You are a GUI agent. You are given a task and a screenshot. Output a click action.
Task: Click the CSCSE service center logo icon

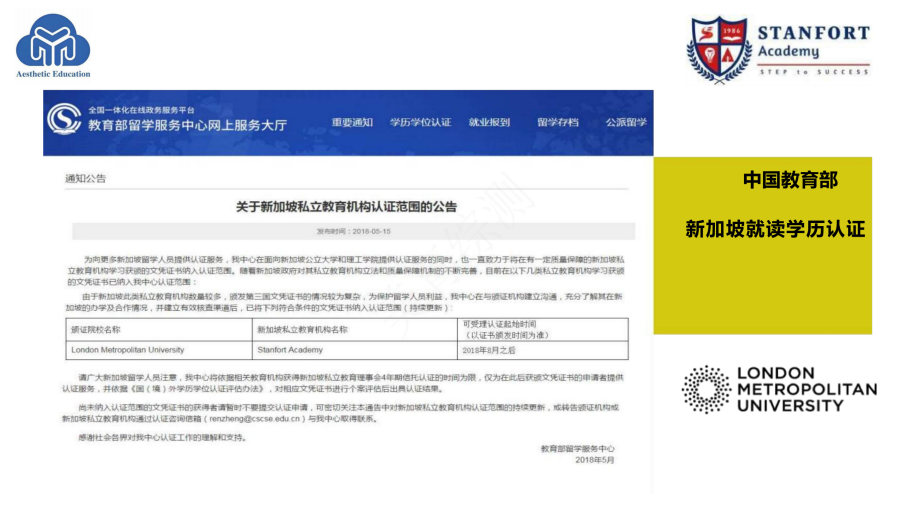64,119
